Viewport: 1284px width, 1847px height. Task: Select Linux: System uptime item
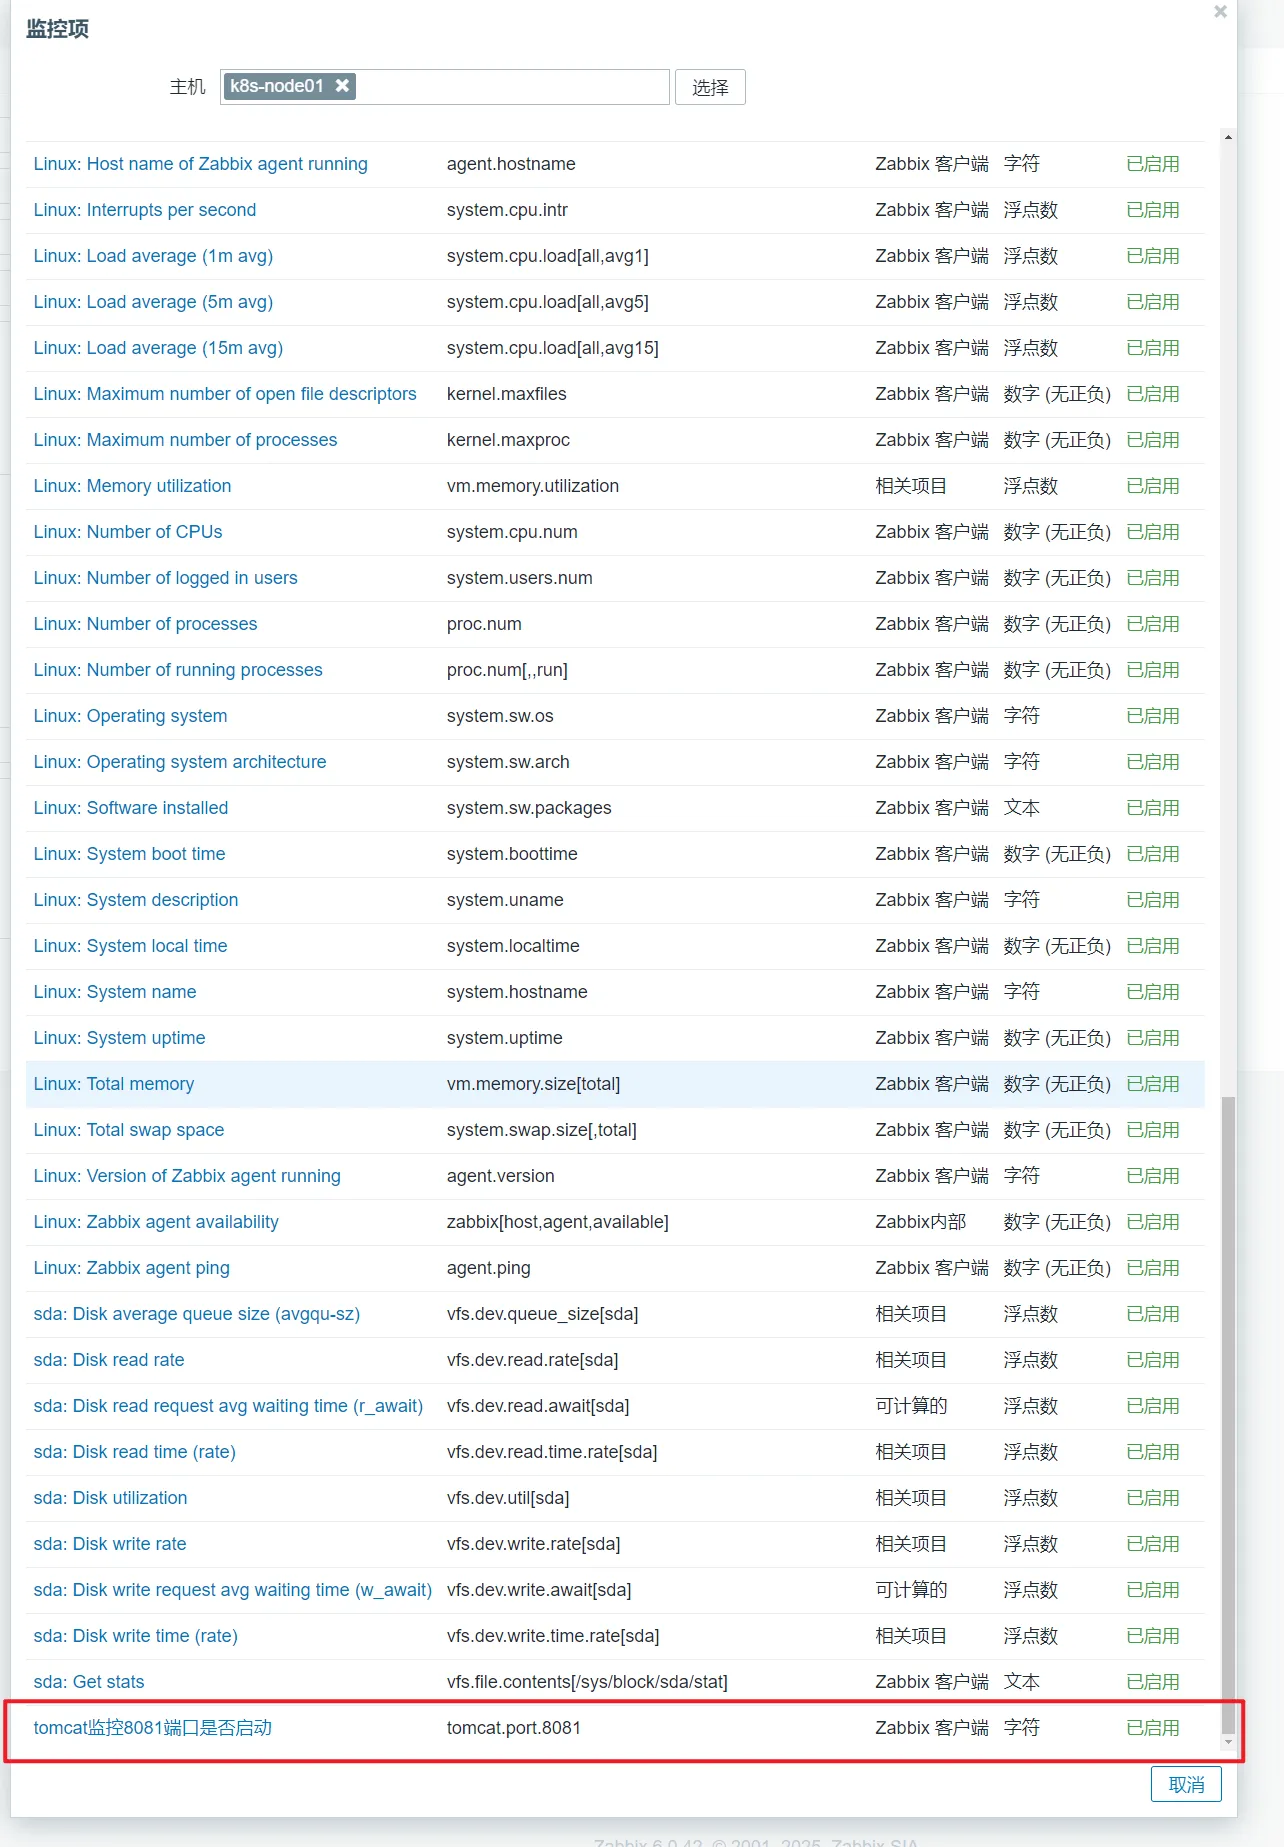(119, 1038)
